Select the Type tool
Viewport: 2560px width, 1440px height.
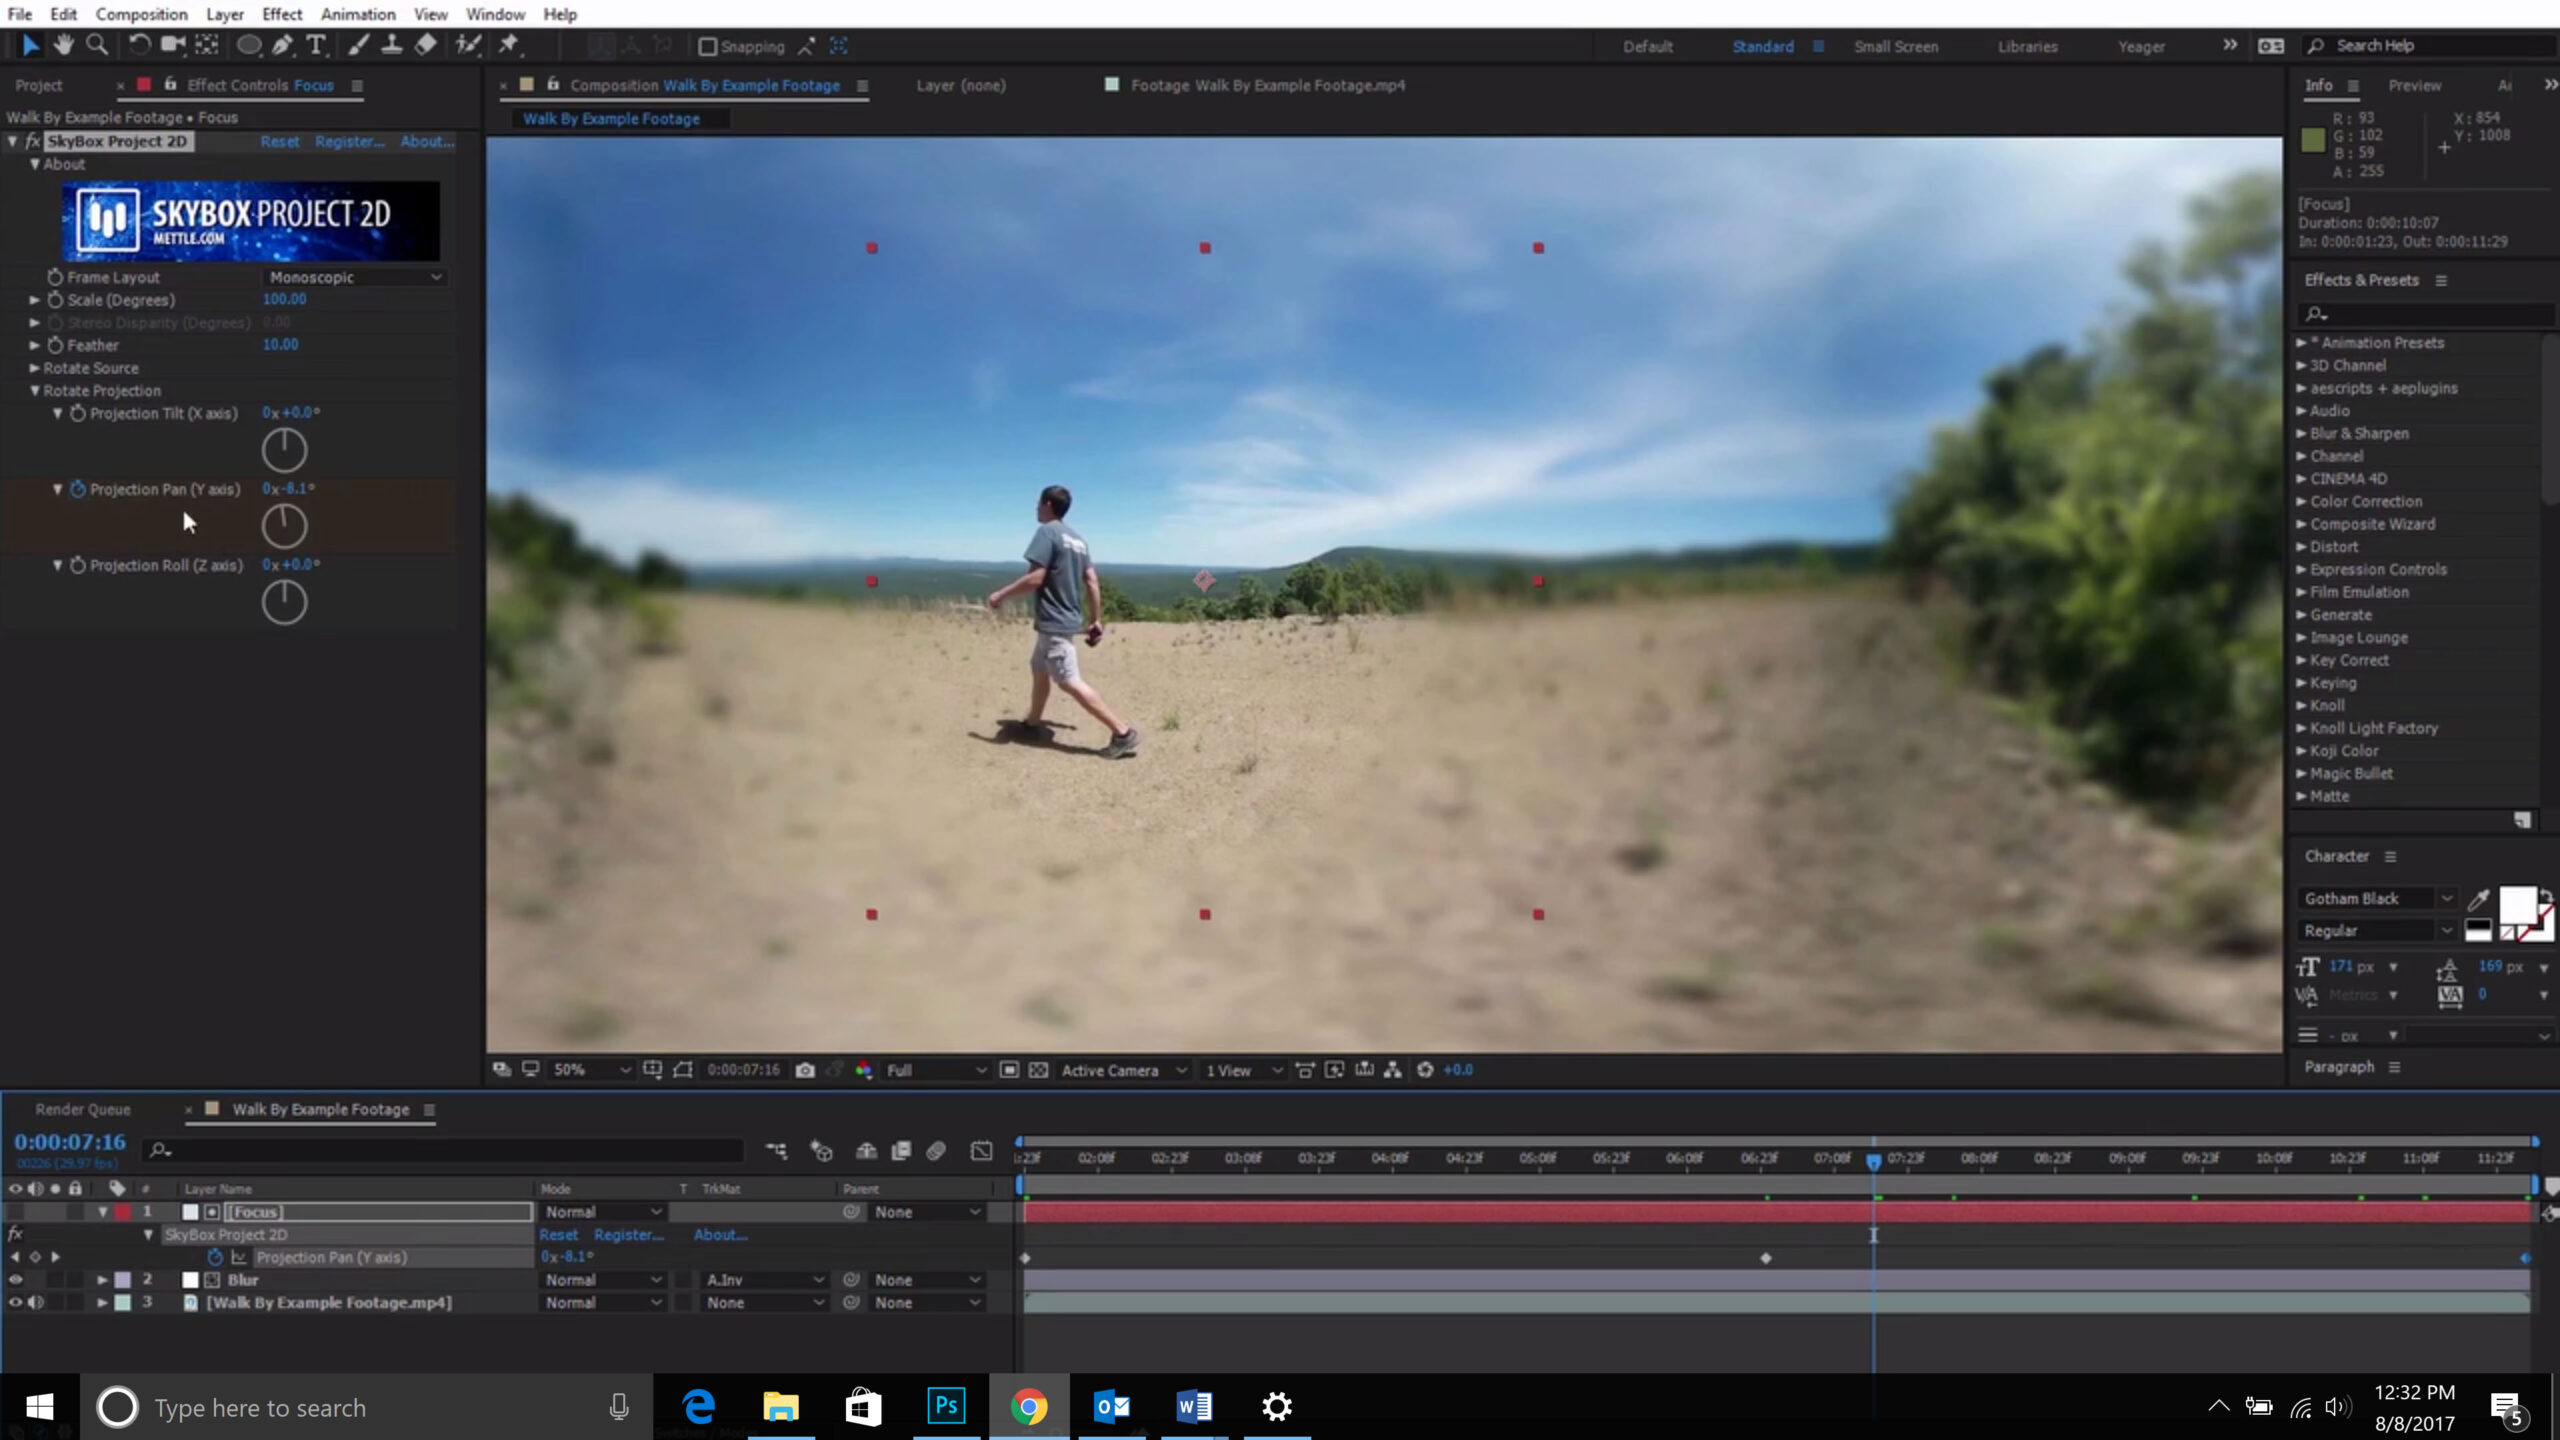(x=316, y=45)
